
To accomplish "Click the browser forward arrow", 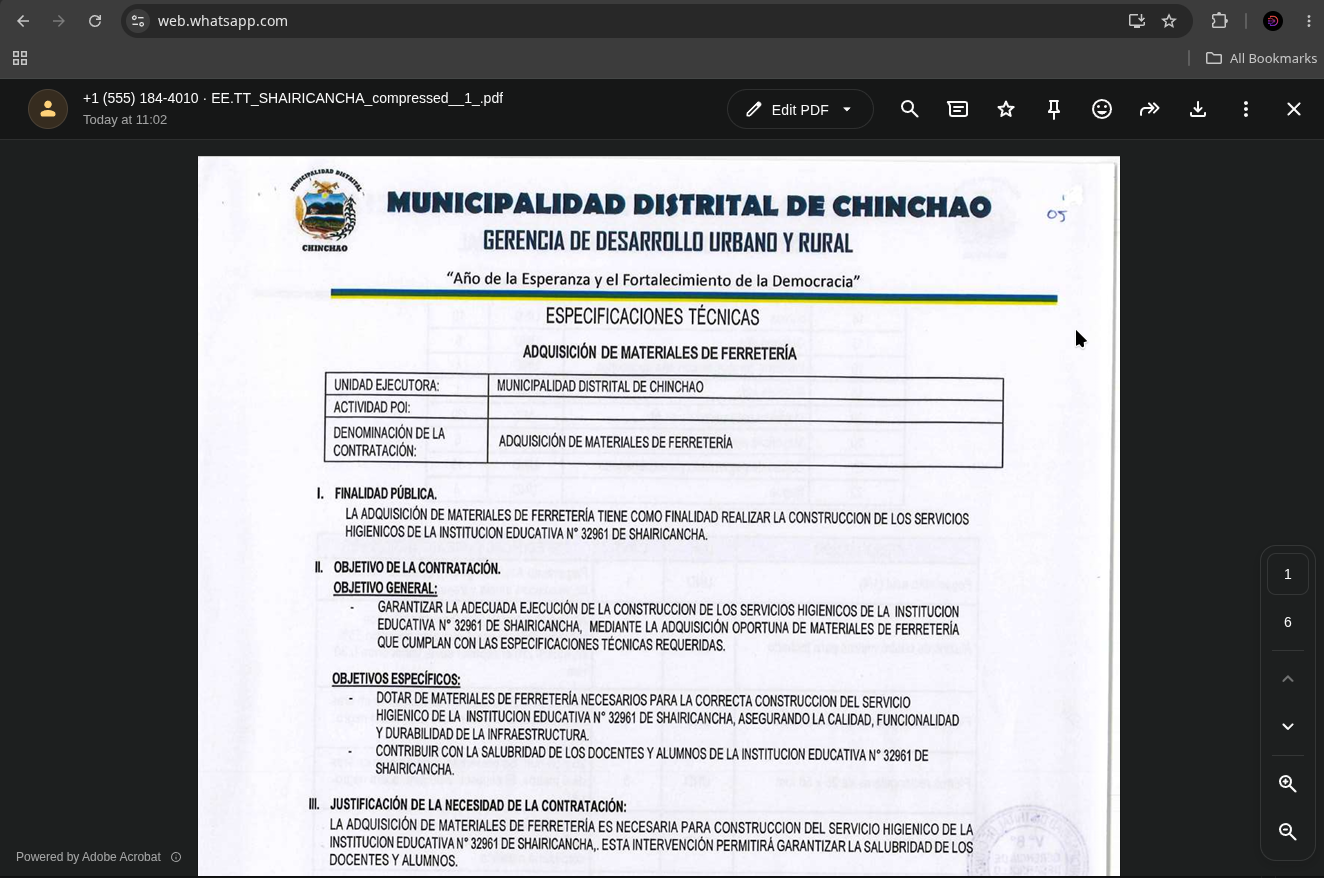I will 59,20.
